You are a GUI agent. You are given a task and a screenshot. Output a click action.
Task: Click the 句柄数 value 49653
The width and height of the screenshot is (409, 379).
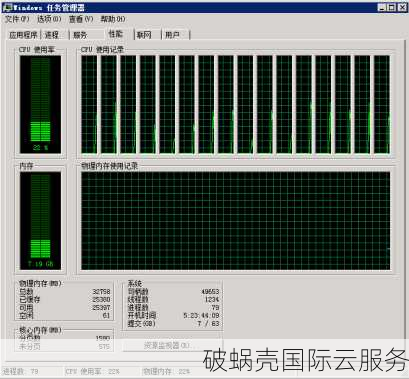[x=210, y=291]
